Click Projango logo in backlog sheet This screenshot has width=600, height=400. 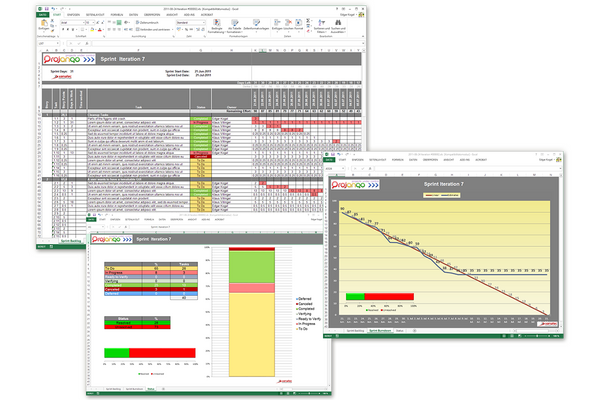coord(69,59)
